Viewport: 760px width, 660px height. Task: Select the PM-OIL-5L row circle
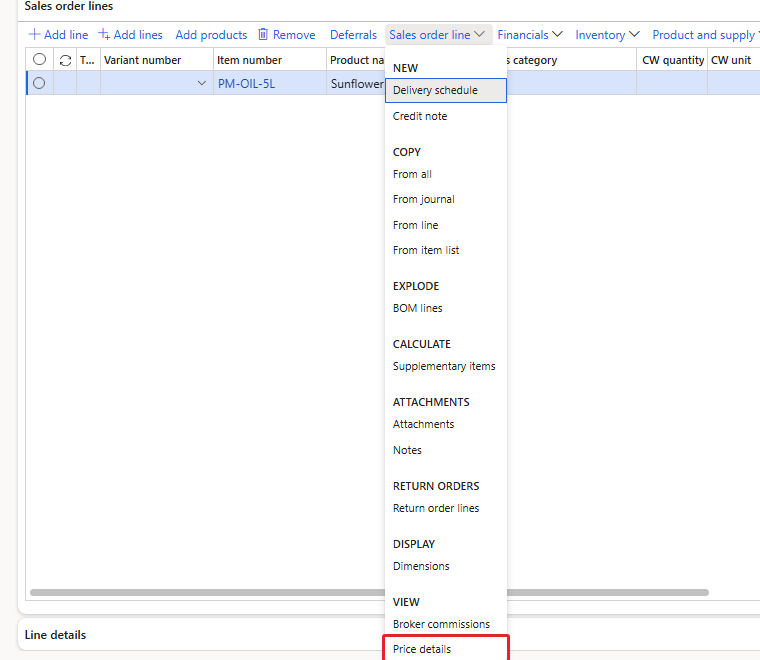(39, 83)
